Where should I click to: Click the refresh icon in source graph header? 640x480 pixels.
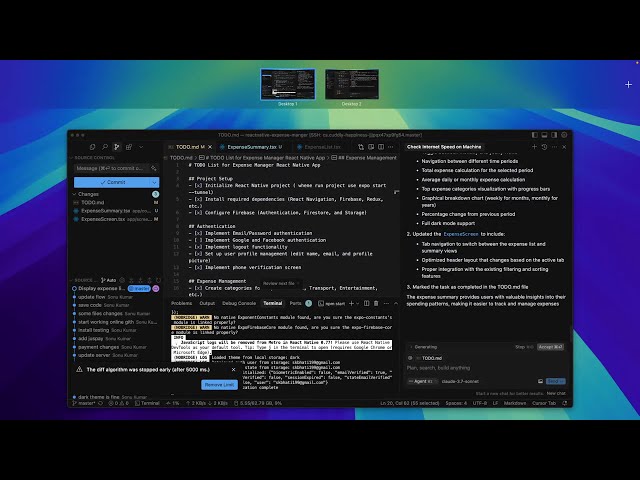coord(158,280)
